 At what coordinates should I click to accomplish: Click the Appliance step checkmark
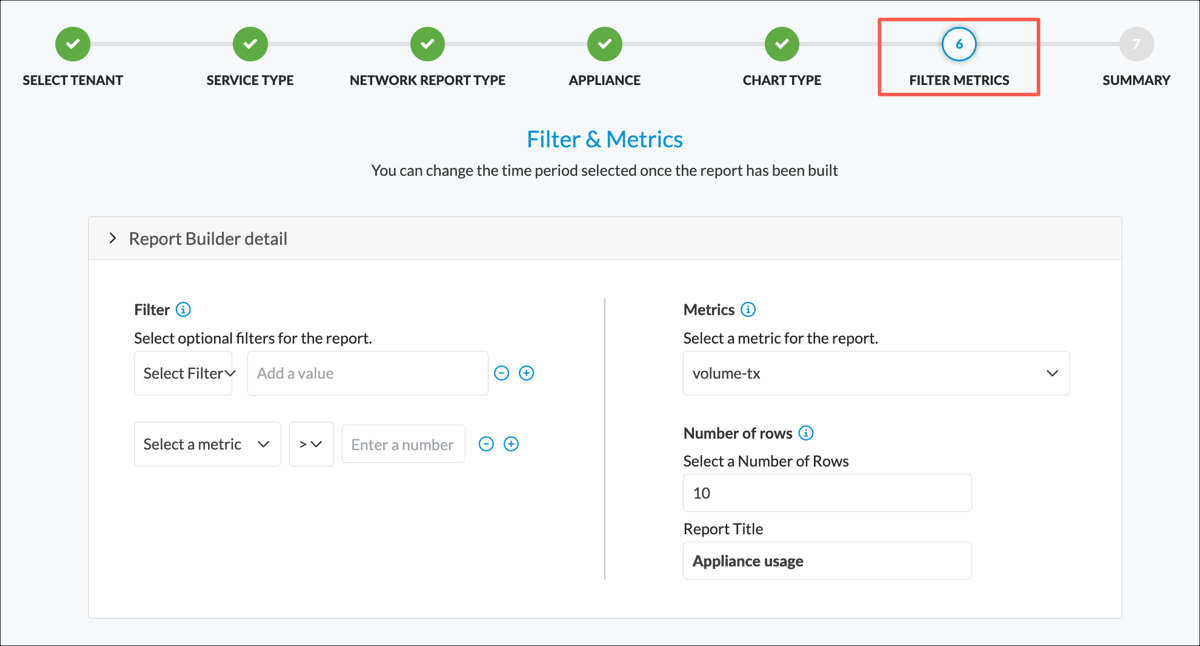pyautogui.click(x=604, y=43)
